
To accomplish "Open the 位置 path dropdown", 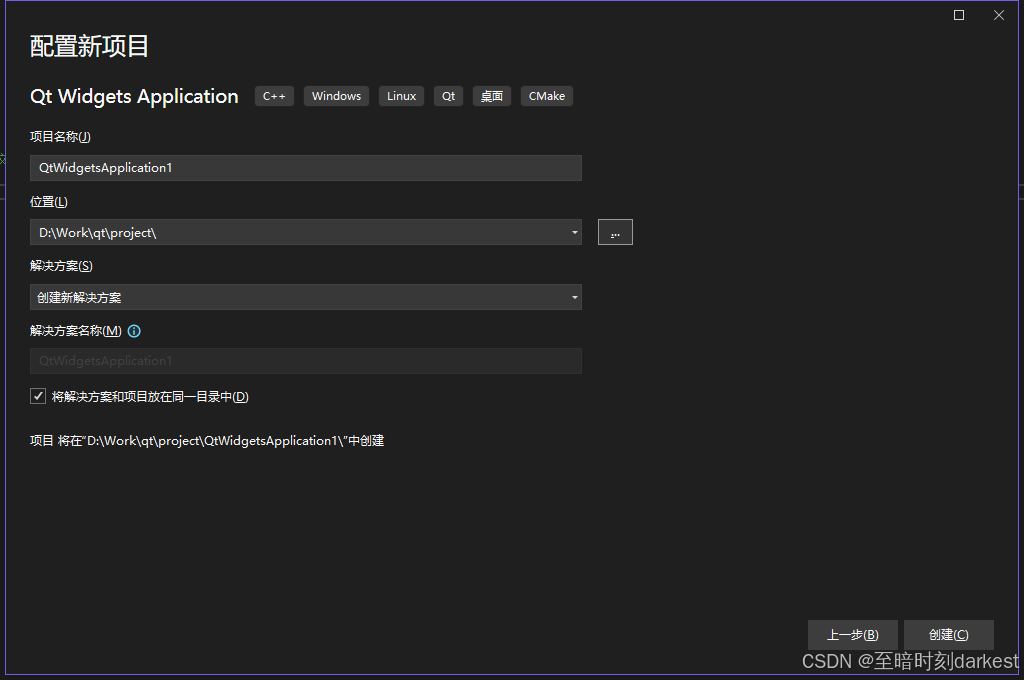I will coord(575,232).
